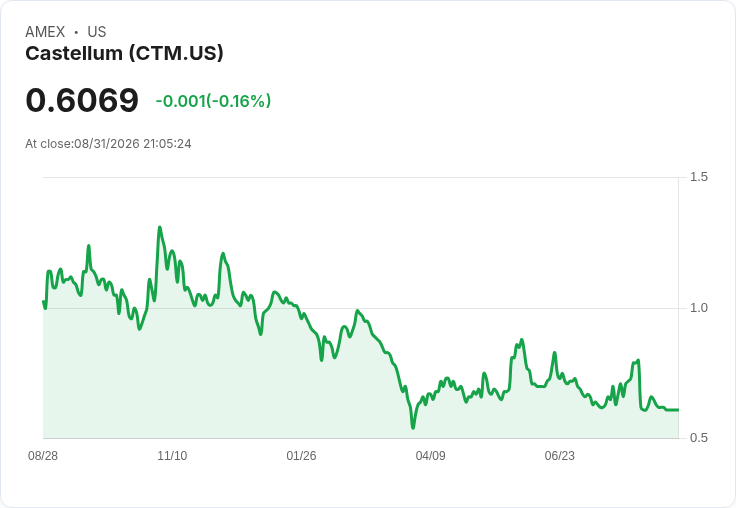Click the 06/23 x-axis date label
Image resolution: width=736 pixels, height=508 pixels.
(560, 456)
